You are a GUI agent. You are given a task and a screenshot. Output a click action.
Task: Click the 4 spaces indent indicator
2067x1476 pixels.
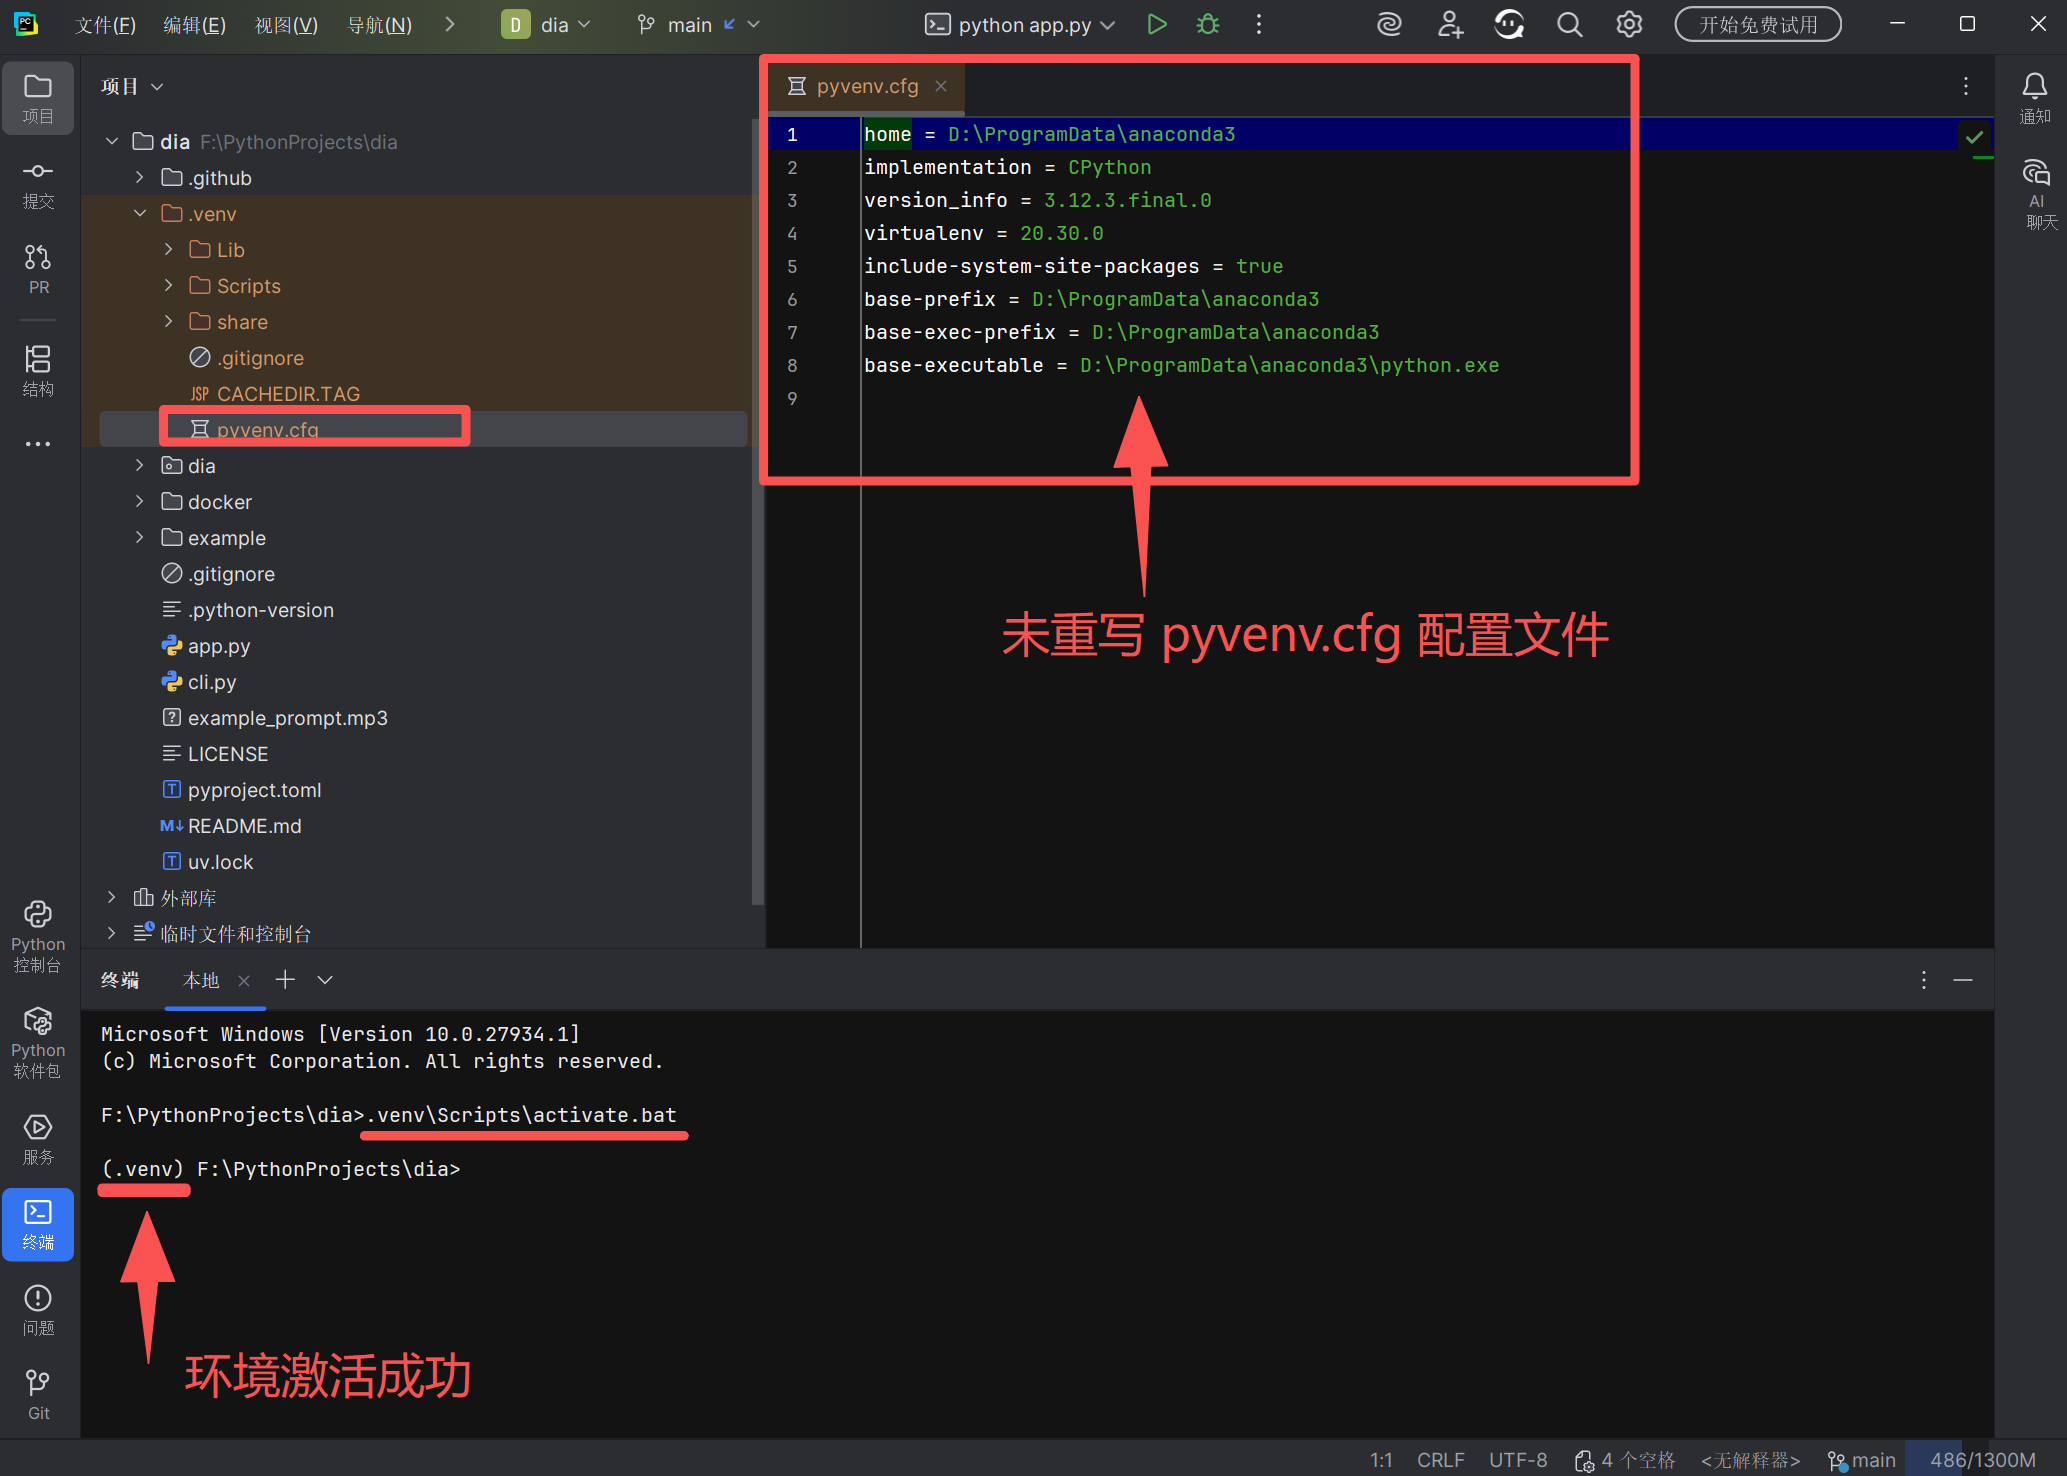[x=1626, y=1460]
